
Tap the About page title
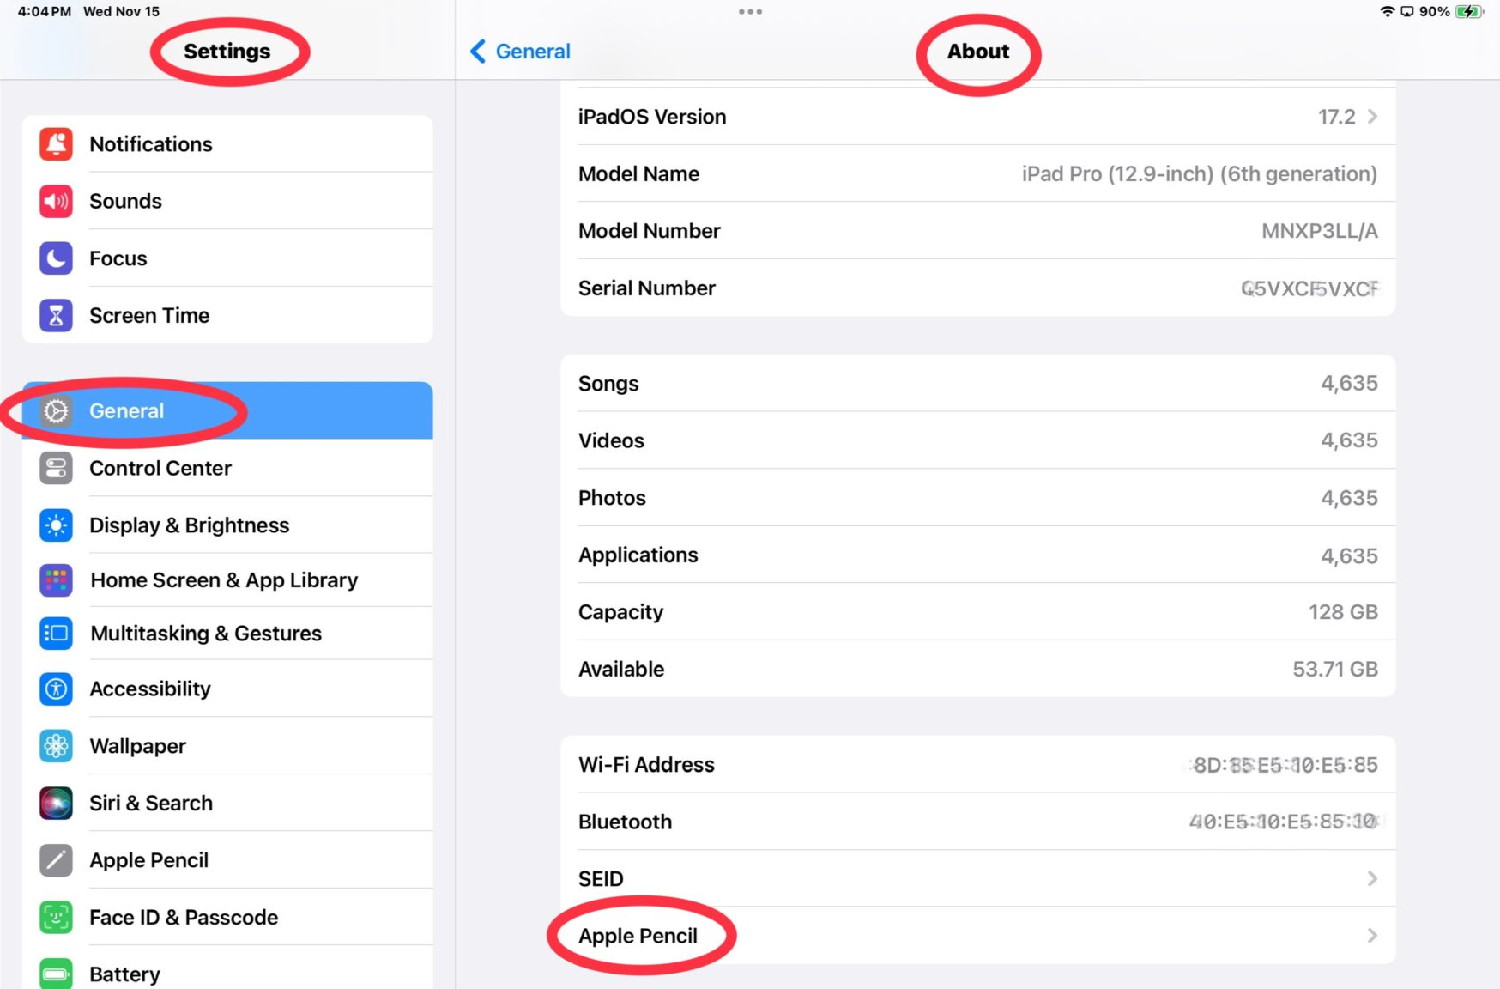coord(978,51)
